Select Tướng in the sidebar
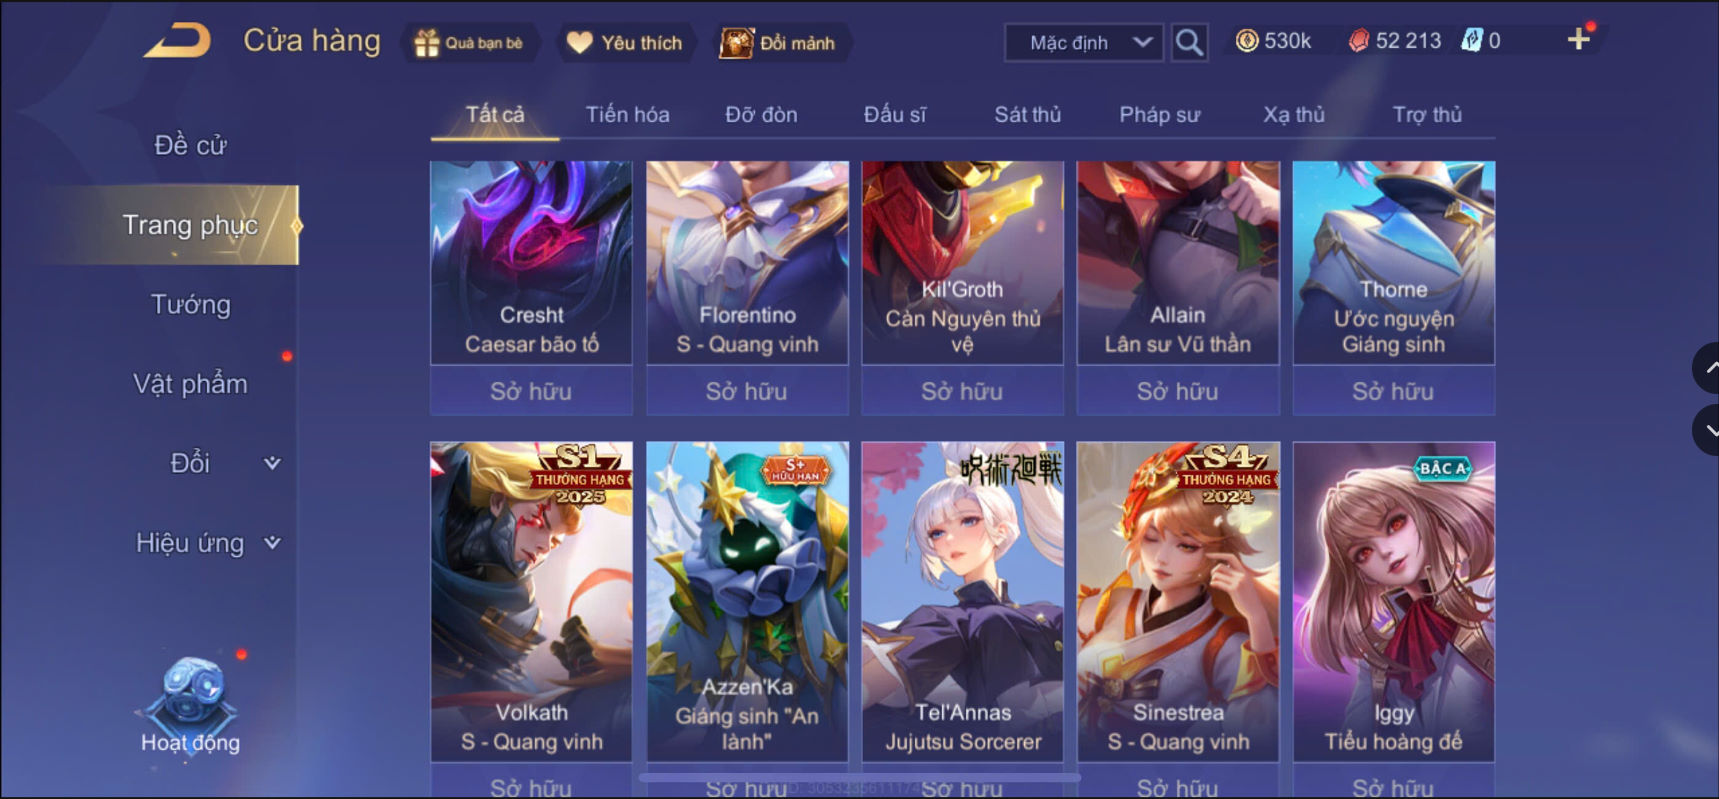The width and height of the screenshot is (1719, 799). (x=190, y=304)
